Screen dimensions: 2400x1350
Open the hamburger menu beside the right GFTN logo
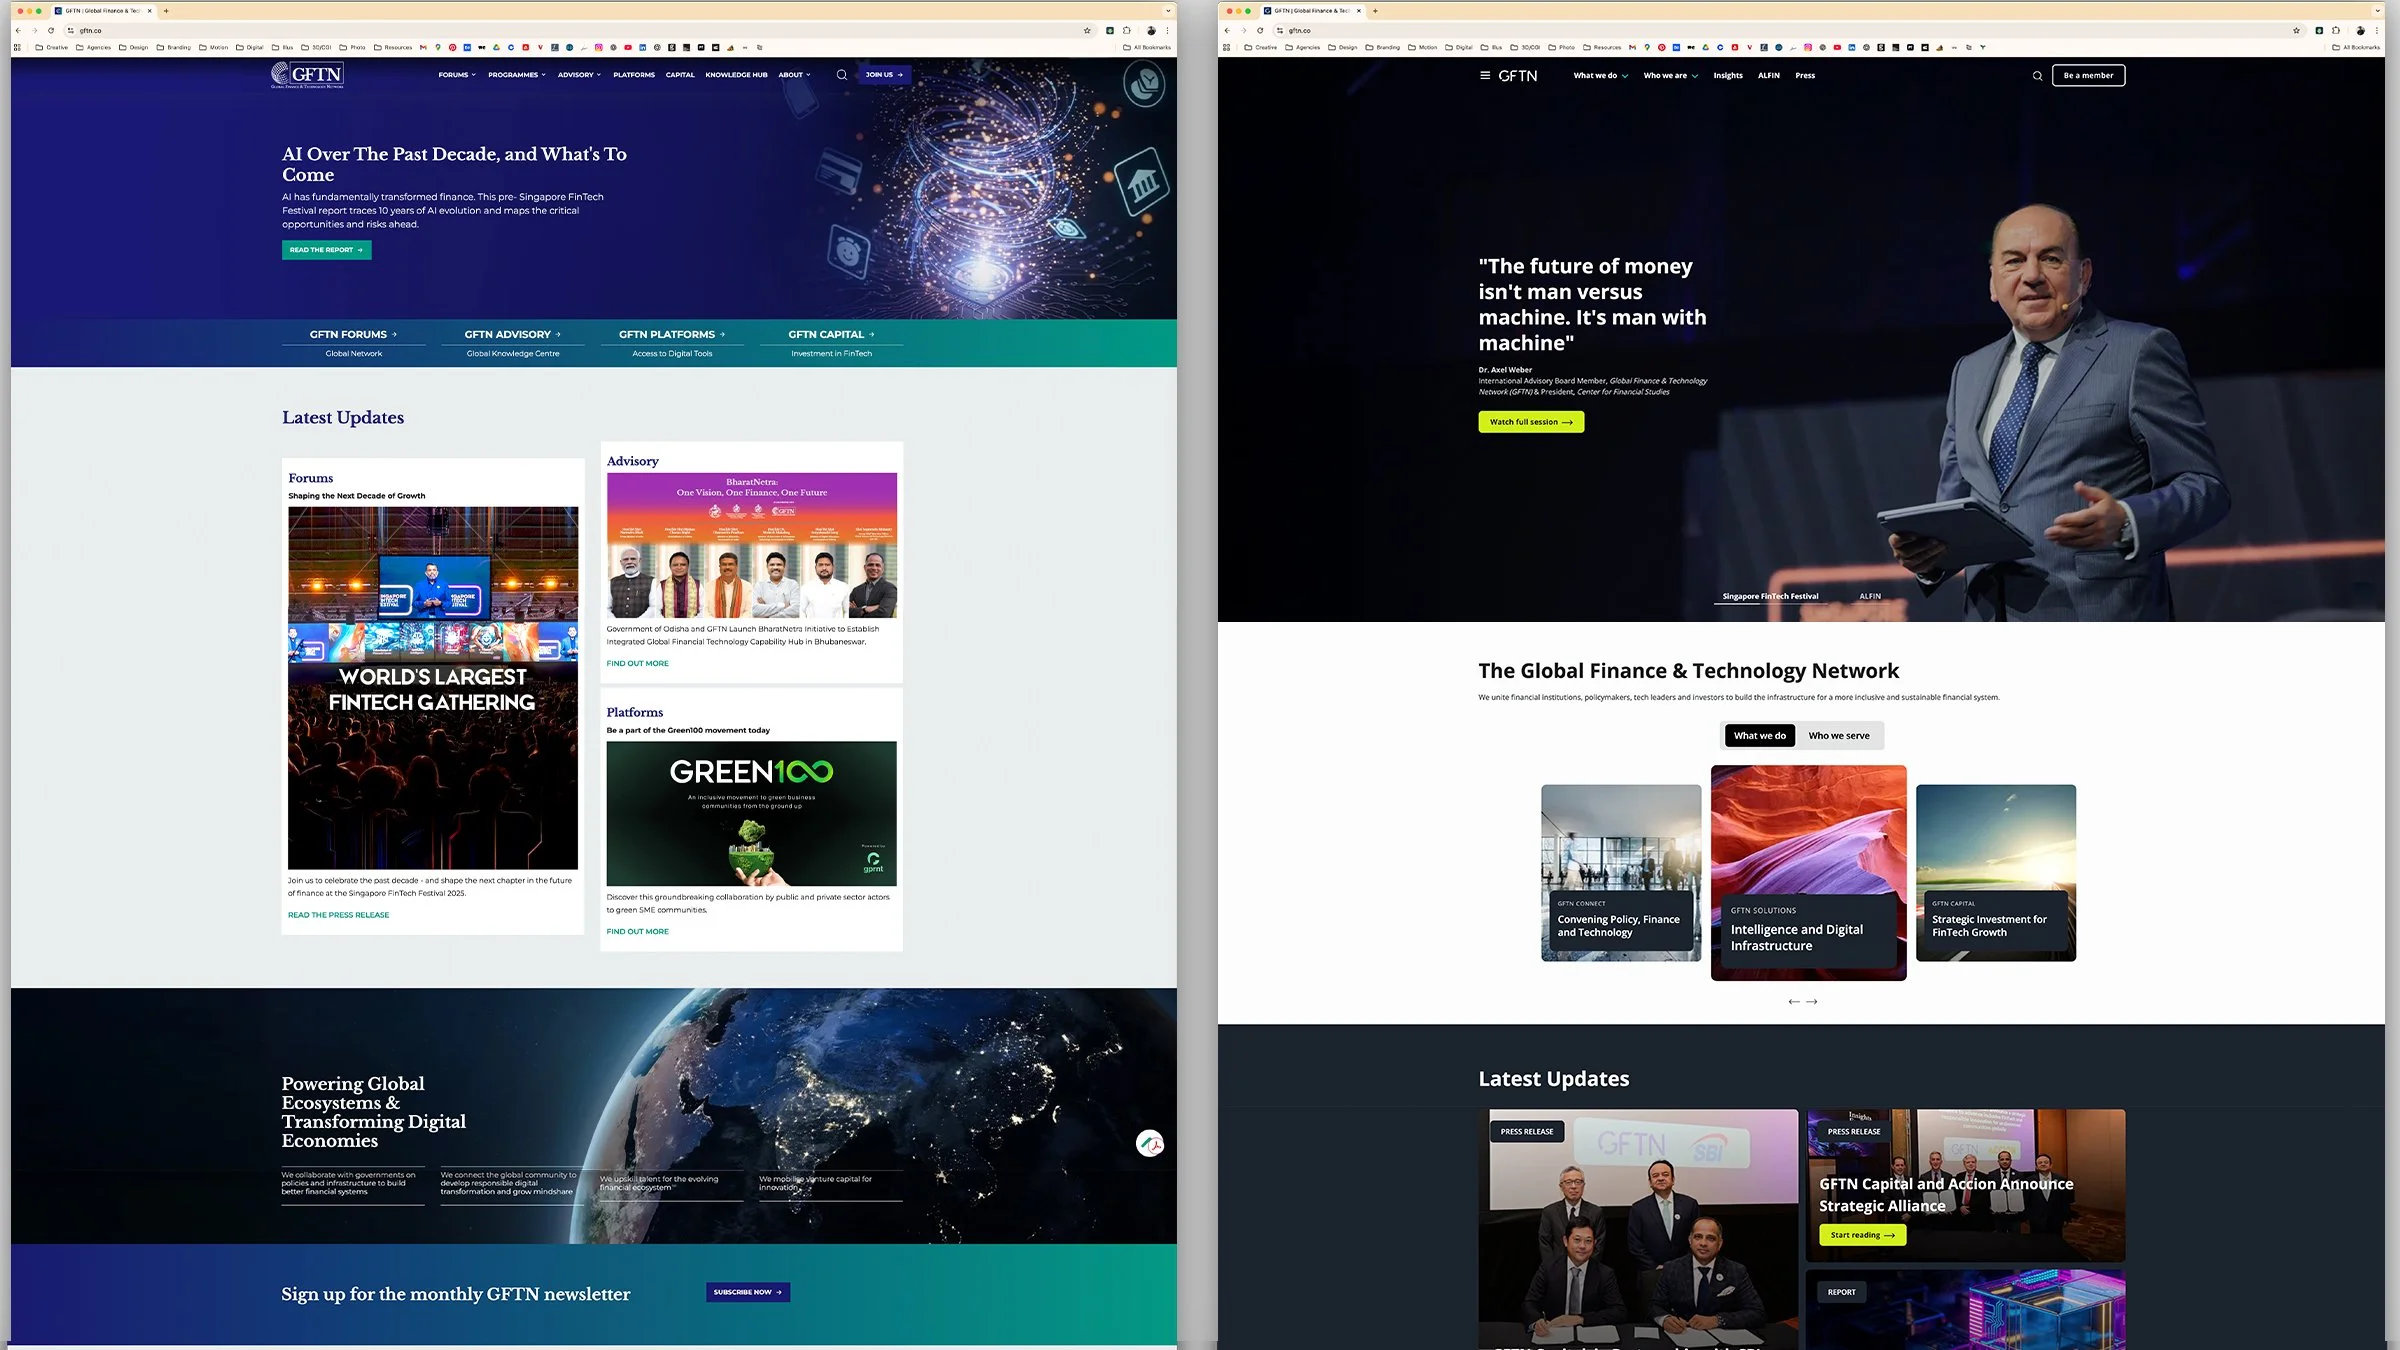click(1485, 75)
